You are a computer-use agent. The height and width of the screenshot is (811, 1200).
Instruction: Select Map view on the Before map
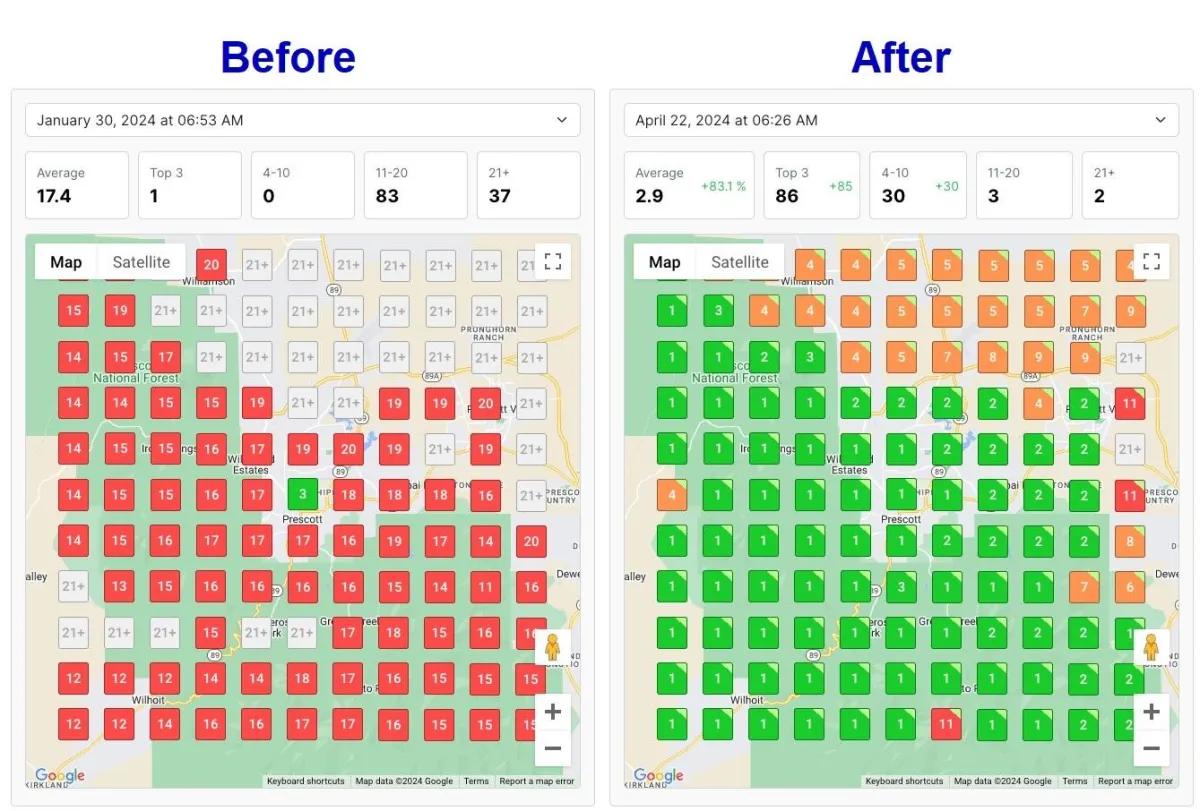click(66, 262)
